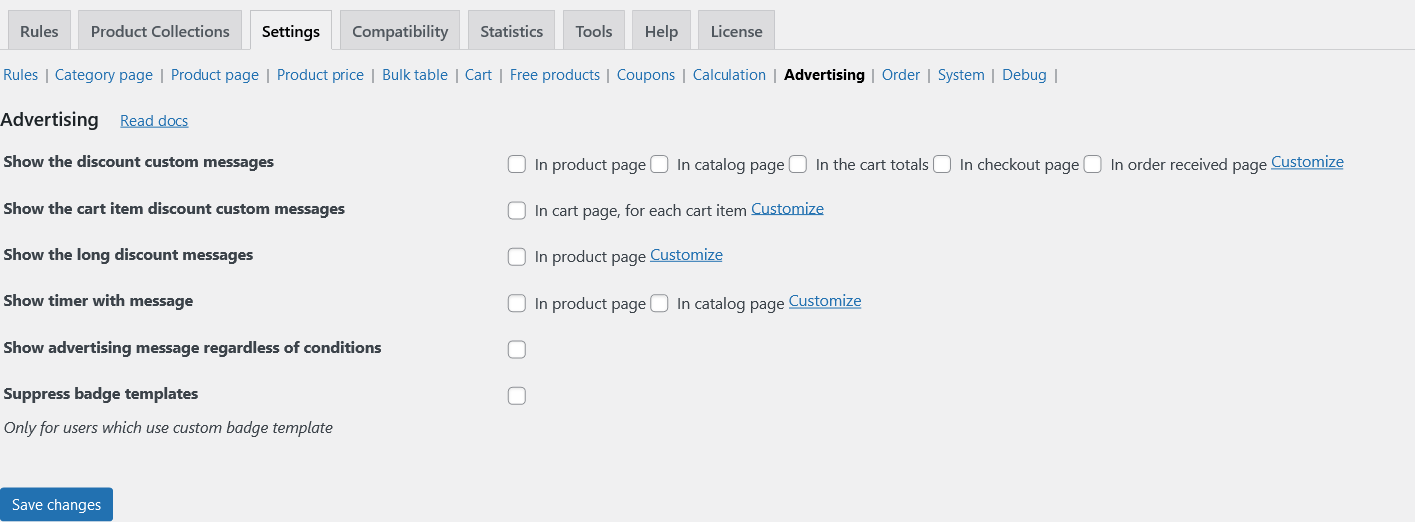Check 'In checkout page' option
Viewport: 1424px width, 524px height.
coord(942,164)
